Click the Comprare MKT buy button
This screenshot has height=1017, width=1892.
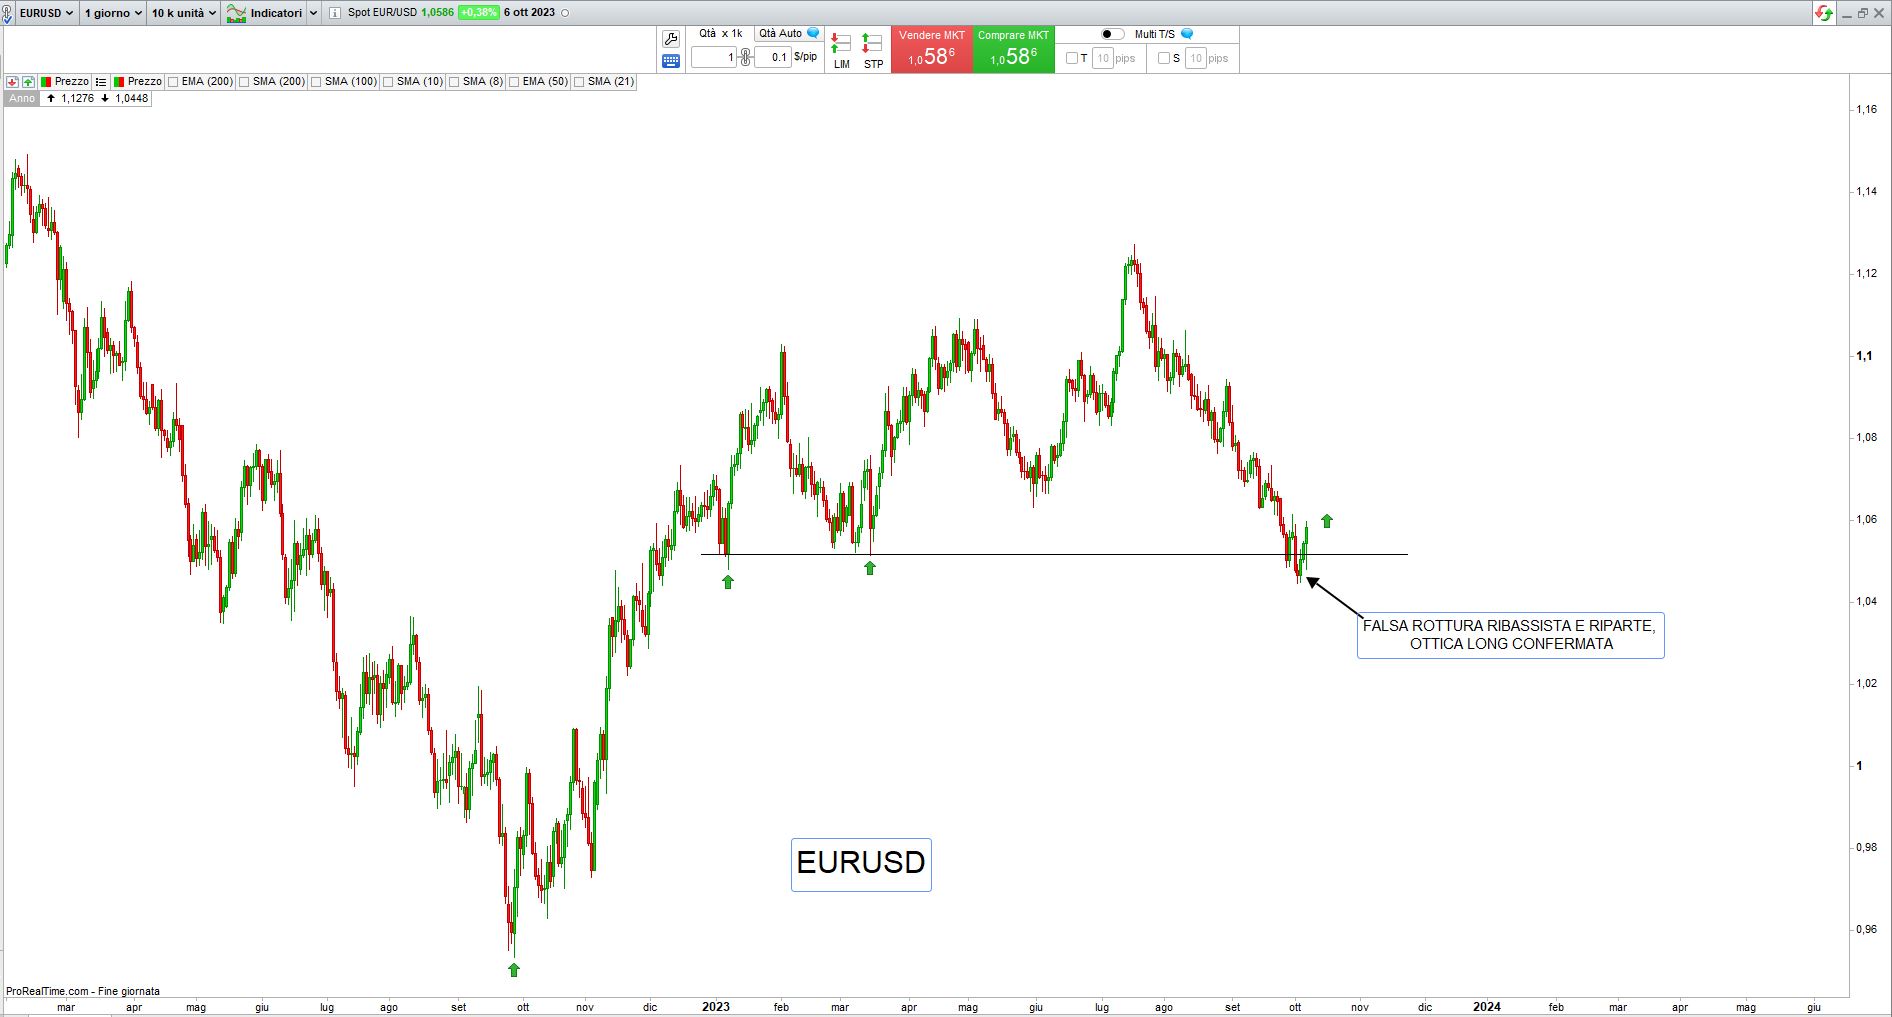pyautogui.click(x=1013, y=50)
